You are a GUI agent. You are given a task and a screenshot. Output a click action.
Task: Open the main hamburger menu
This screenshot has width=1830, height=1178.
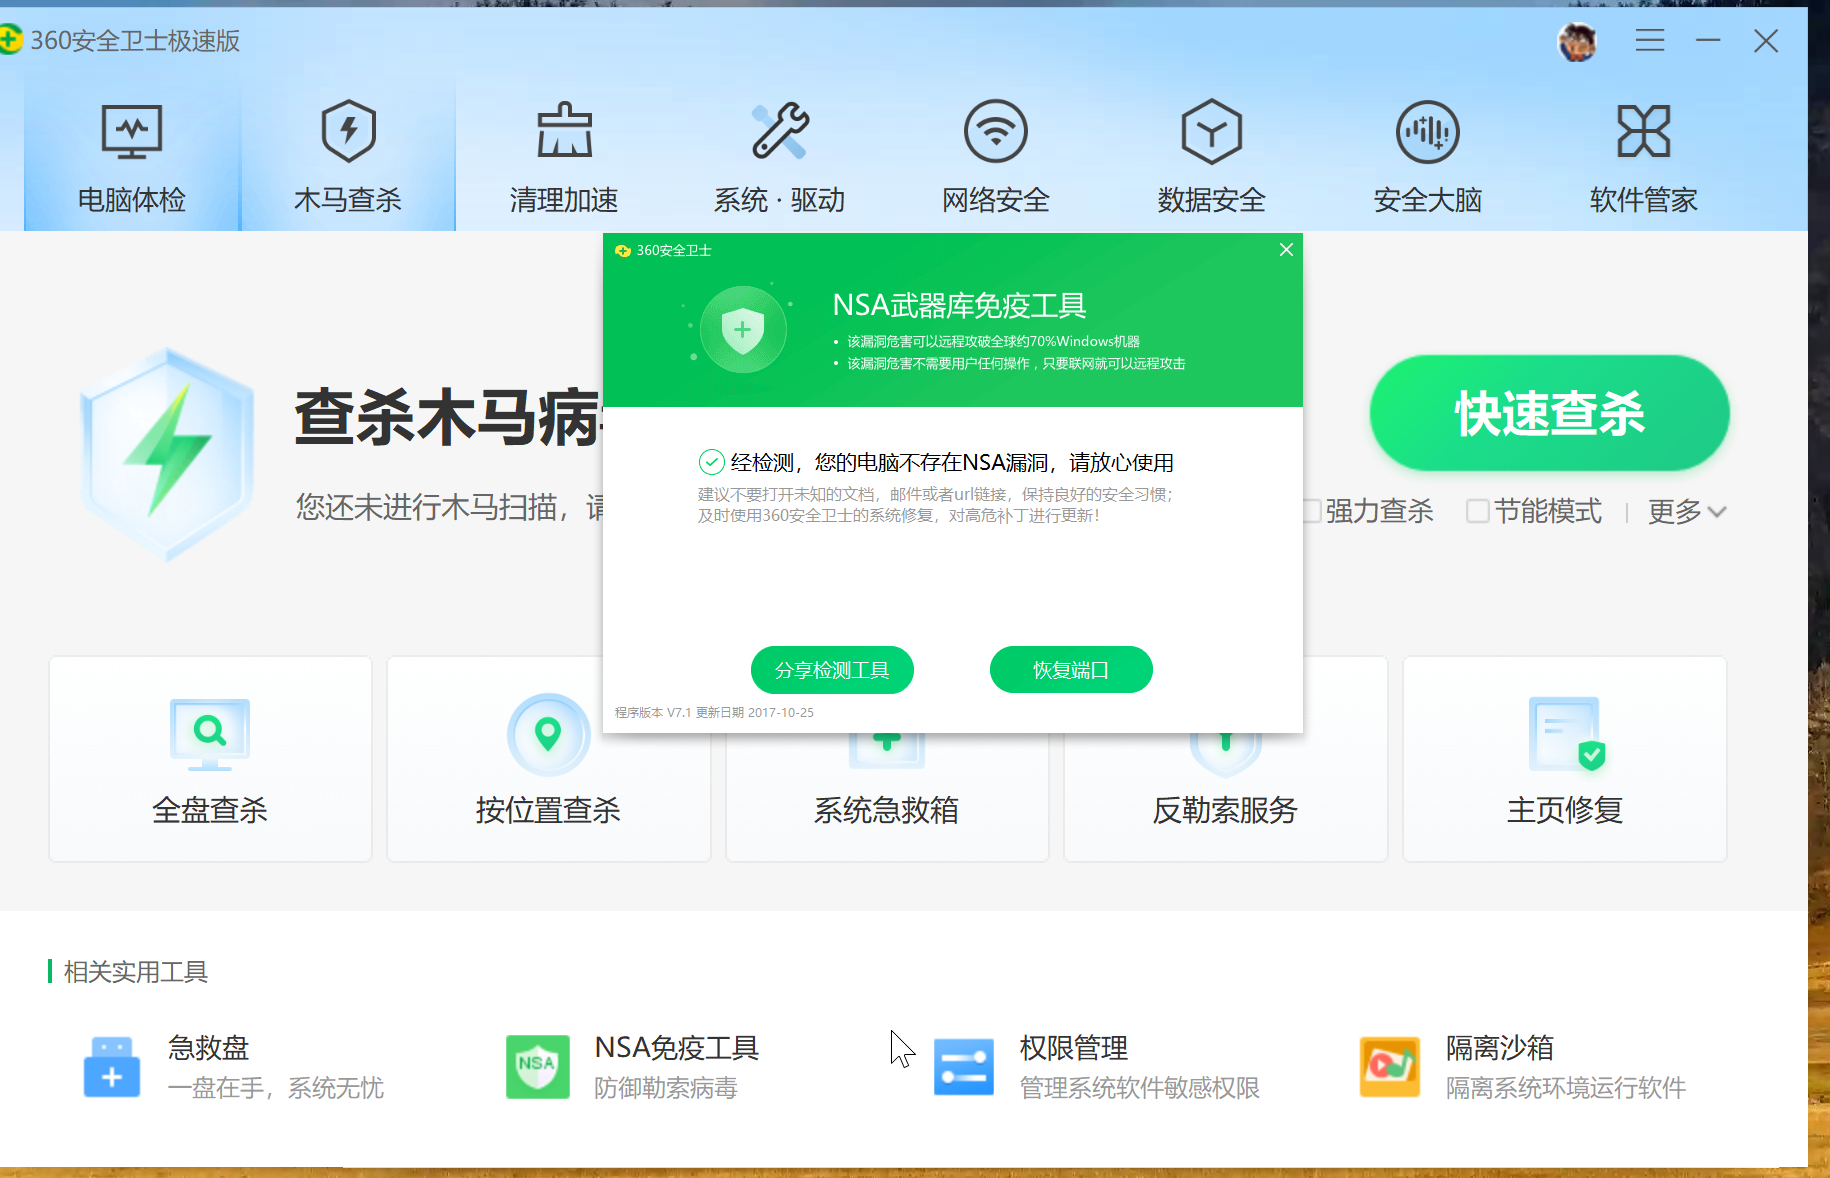[1650, 40]
